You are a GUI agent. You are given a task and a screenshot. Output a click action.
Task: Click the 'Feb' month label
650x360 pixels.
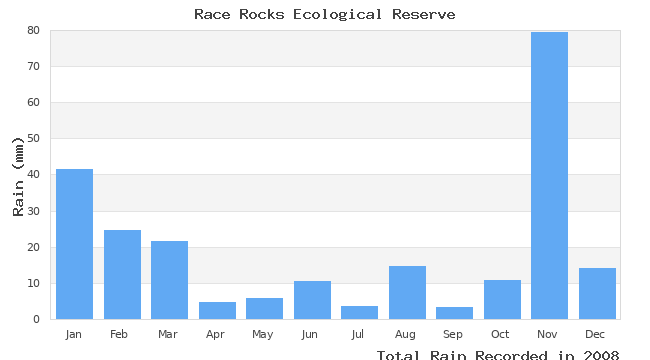(119, 334)
